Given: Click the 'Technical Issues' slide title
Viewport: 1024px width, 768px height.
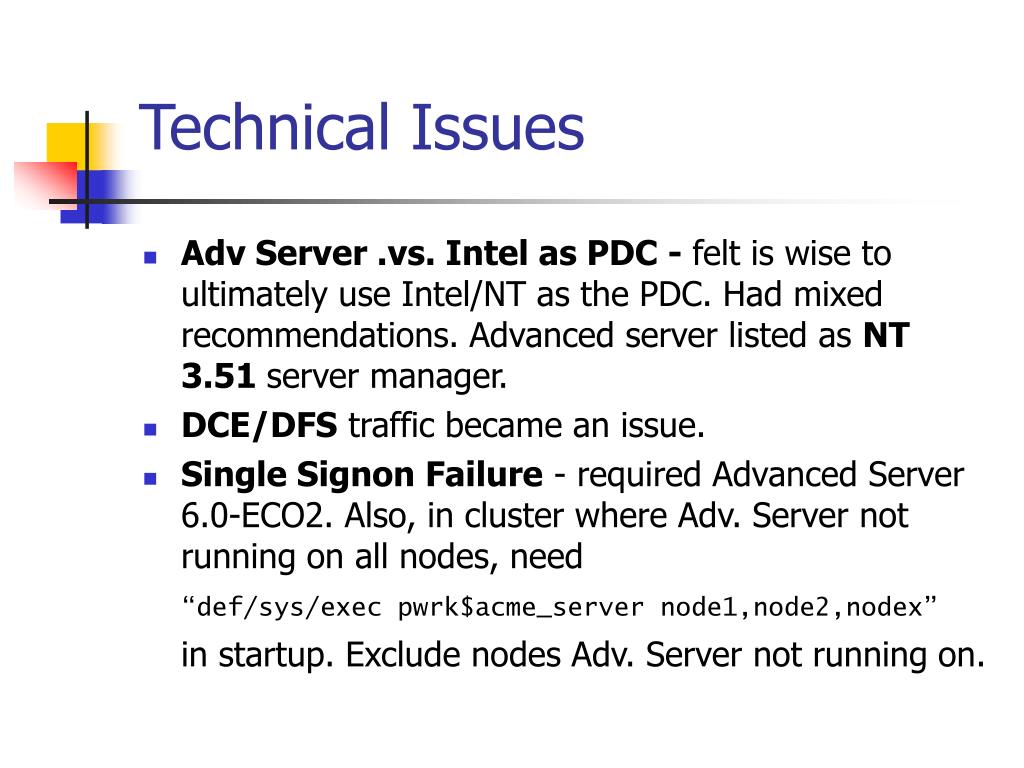Looking at the screenshot, I should pos(361,127).
